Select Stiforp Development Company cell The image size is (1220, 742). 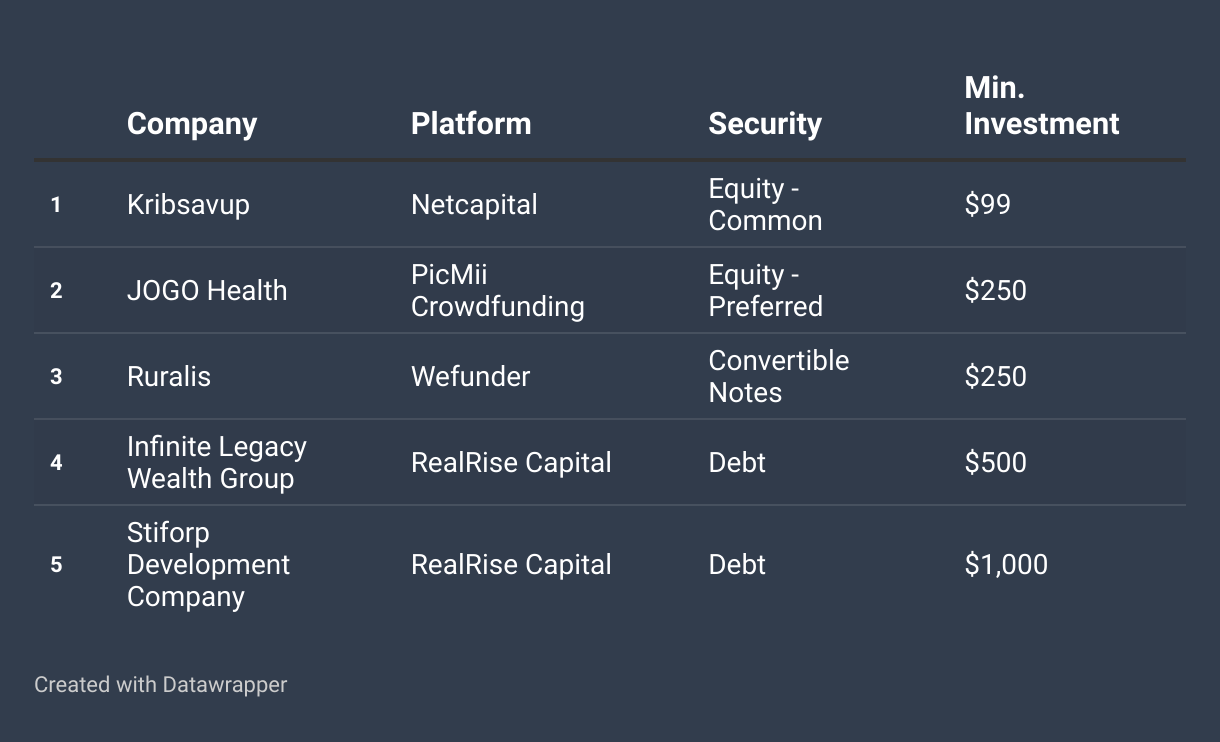[x=208, y=565]
